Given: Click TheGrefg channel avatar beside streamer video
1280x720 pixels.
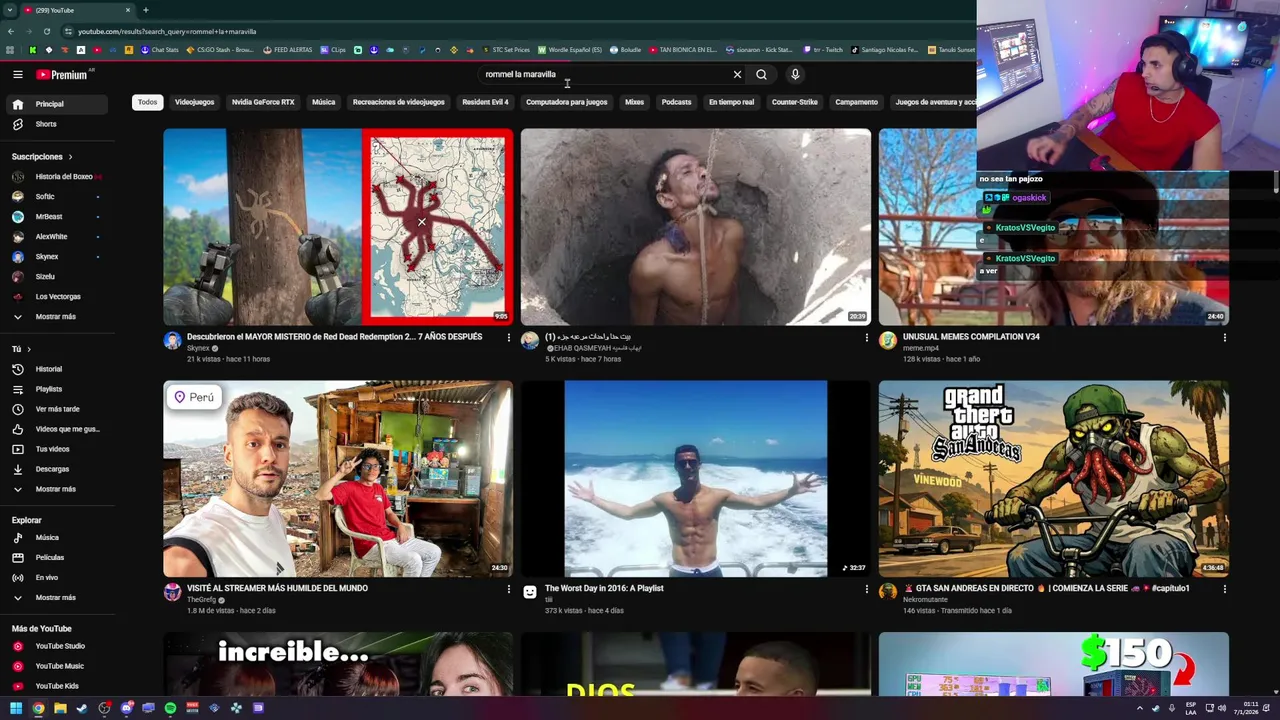Looking at the screenshot, I should point(172,592).
